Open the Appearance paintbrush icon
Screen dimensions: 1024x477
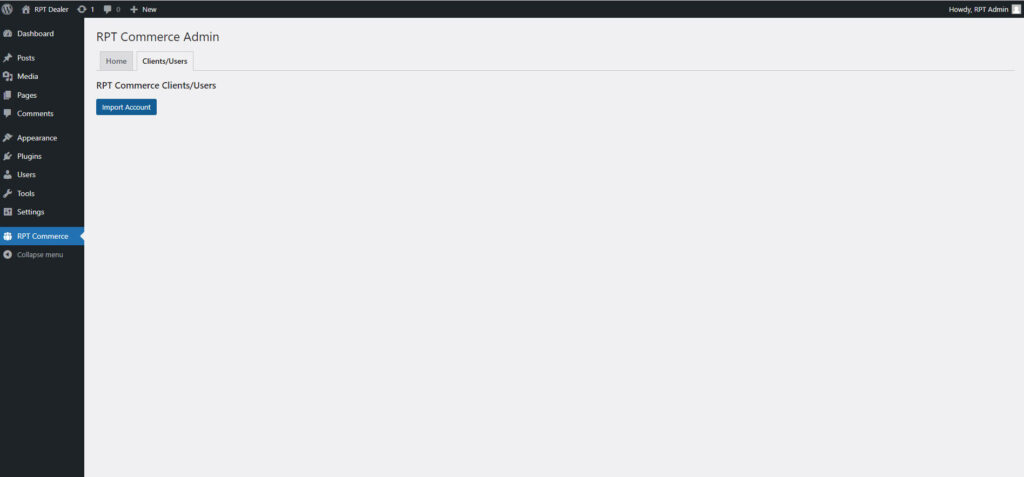point(8,138)
